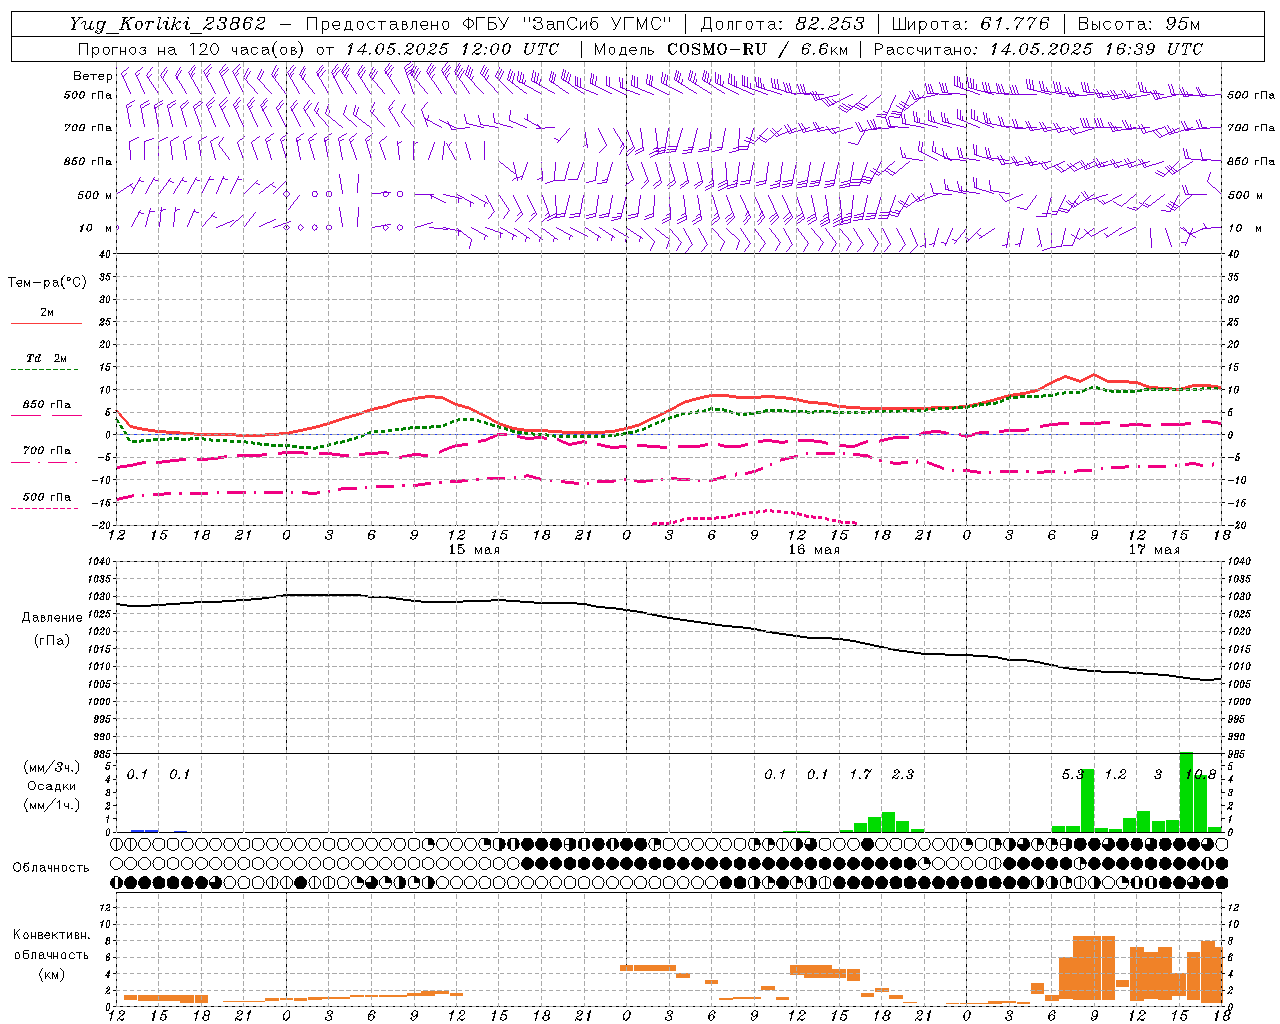The height and width of the screenshot is (1024, 1280).
Task: Click the text Предоставлено ФГБУ "ЗапСиб УГМС"
Action: [x=488, y=24]
